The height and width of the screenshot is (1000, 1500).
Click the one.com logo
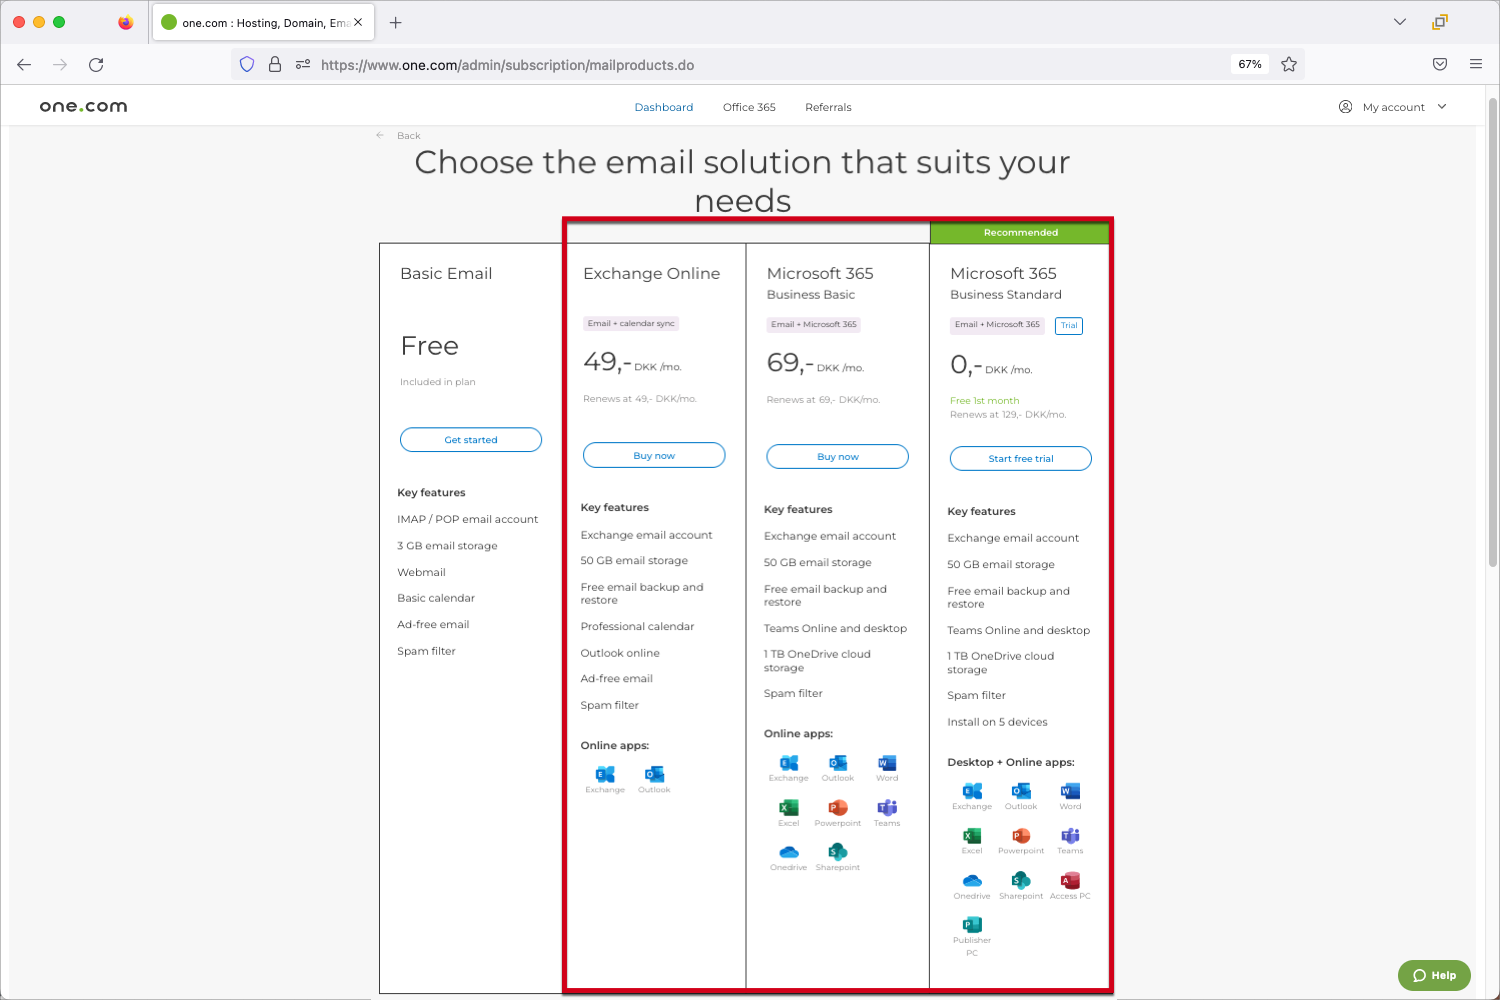84,107
